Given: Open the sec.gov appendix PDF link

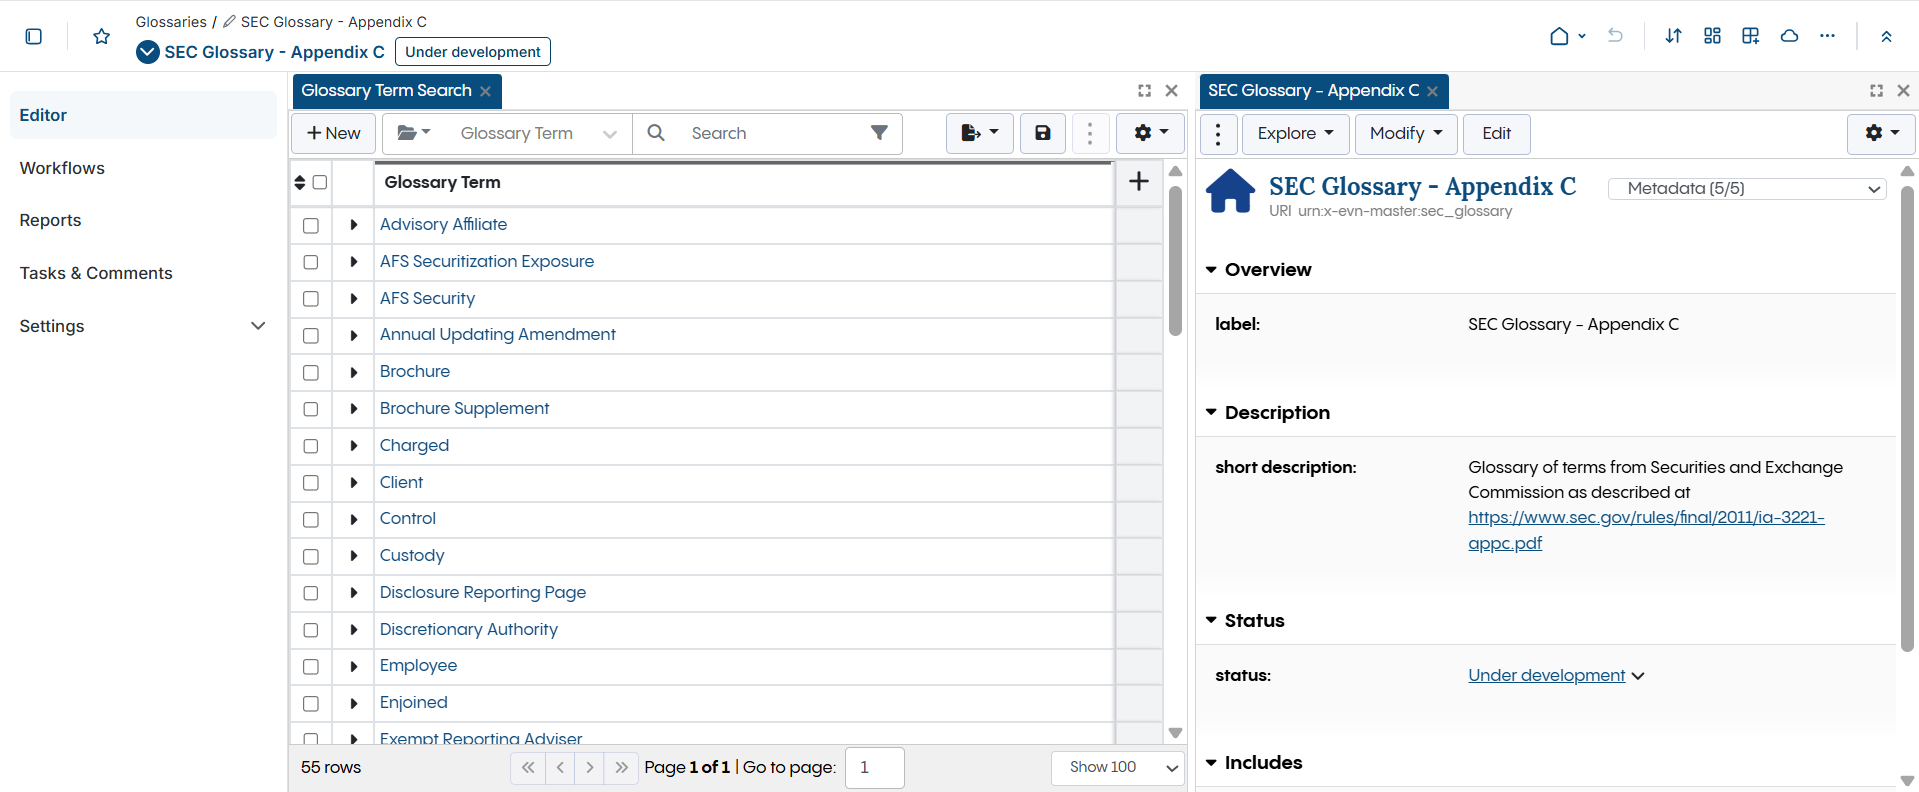Looking at the screenshot, I should (1646, 530).
